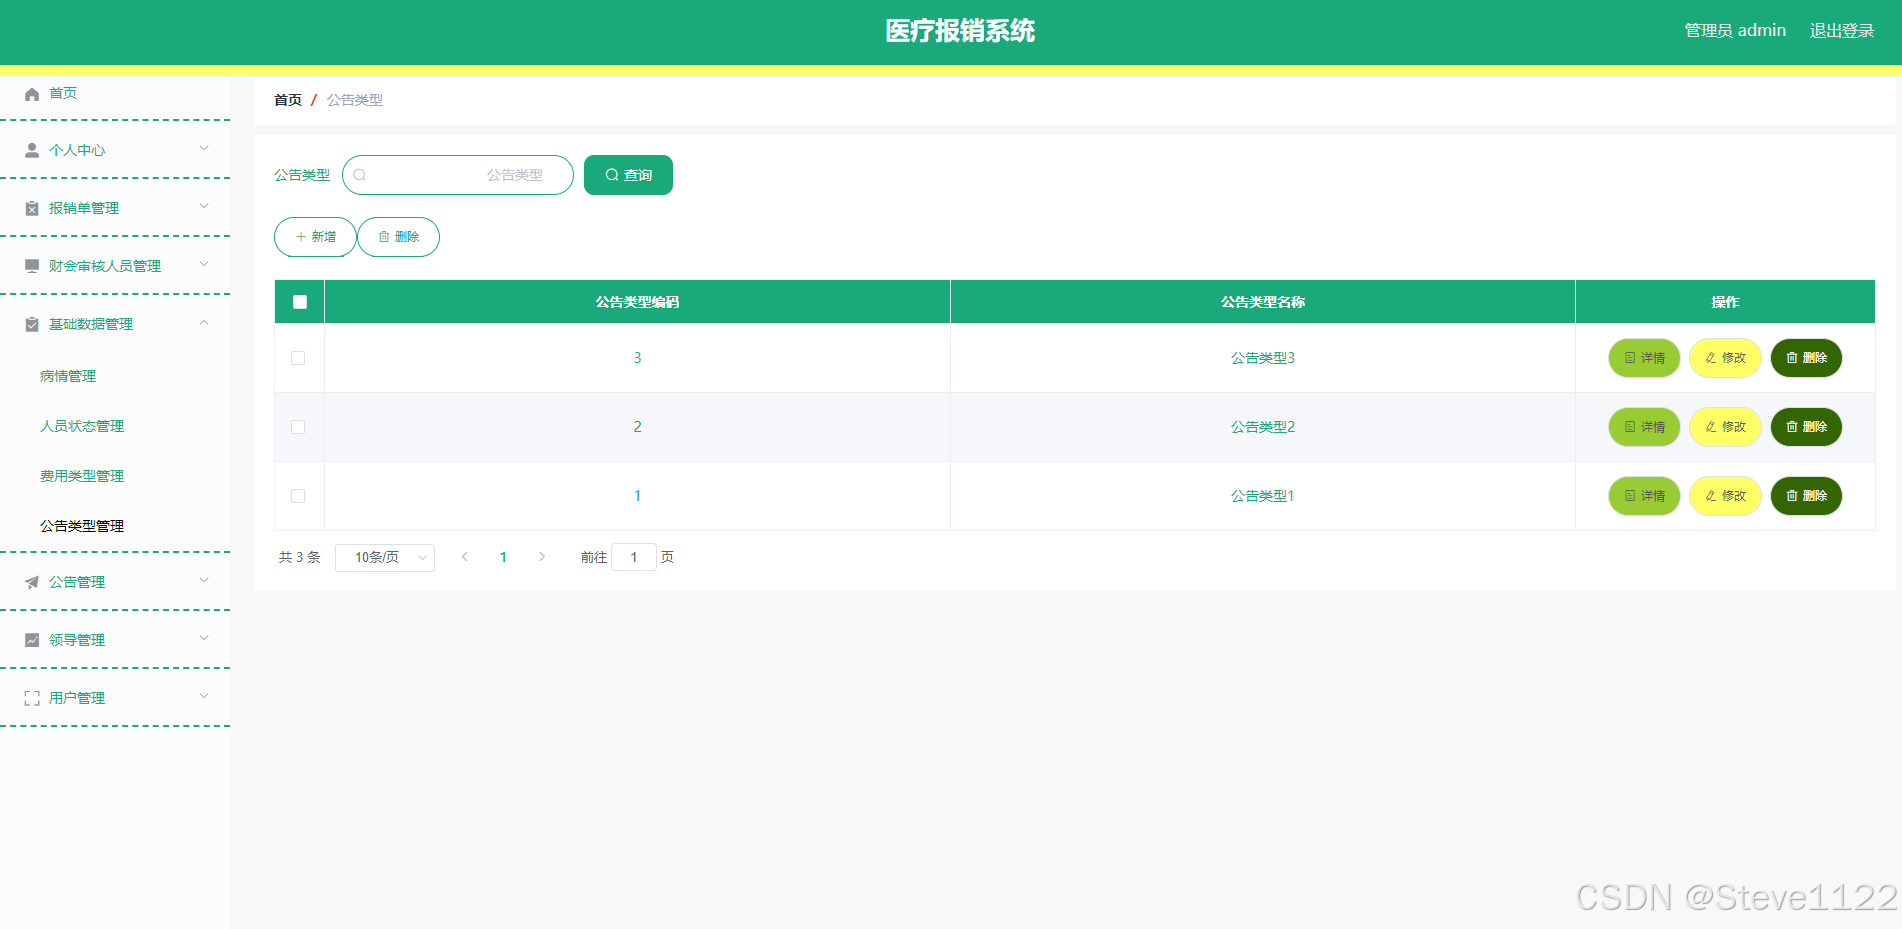Click the checklist icon beside 基础数据管理
Screen dimensions: 1902x929
pos(32,325)
